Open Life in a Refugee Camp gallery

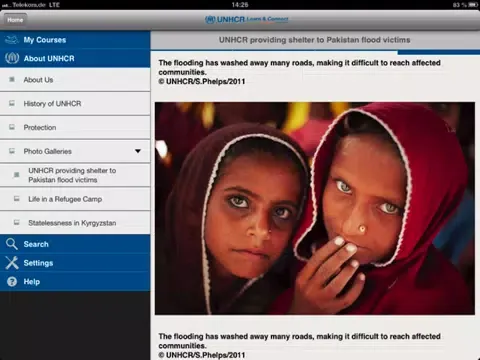coord(75,199)
